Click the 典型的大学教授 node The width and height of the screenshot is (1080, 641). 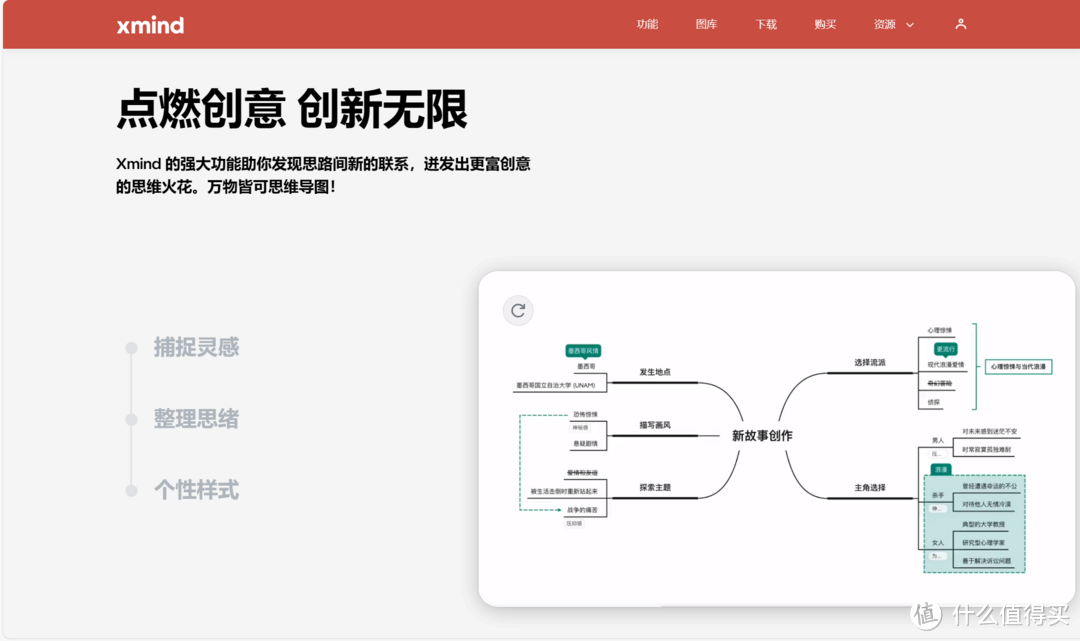[984, 525]
